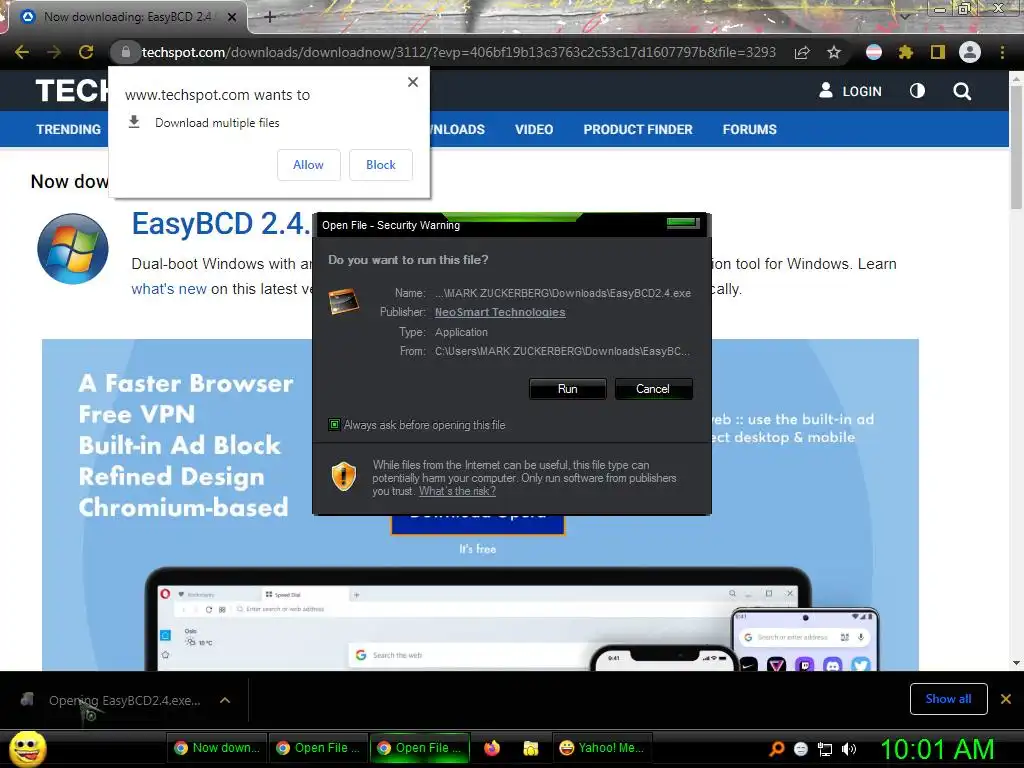1024x768 pixels.
Task: Click the shield warning icon in dialog
Action: [344, 477]
